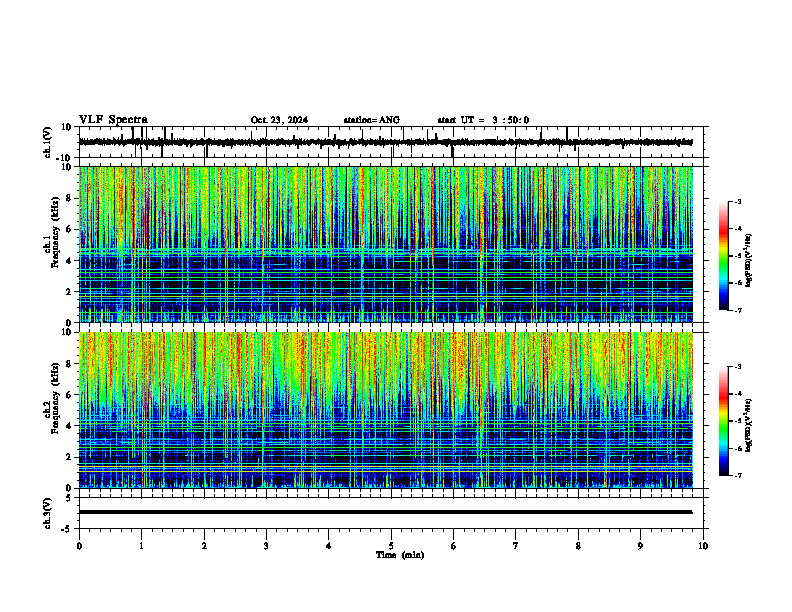Click time axis tick label "9"
792x612 pixels.
640,546
